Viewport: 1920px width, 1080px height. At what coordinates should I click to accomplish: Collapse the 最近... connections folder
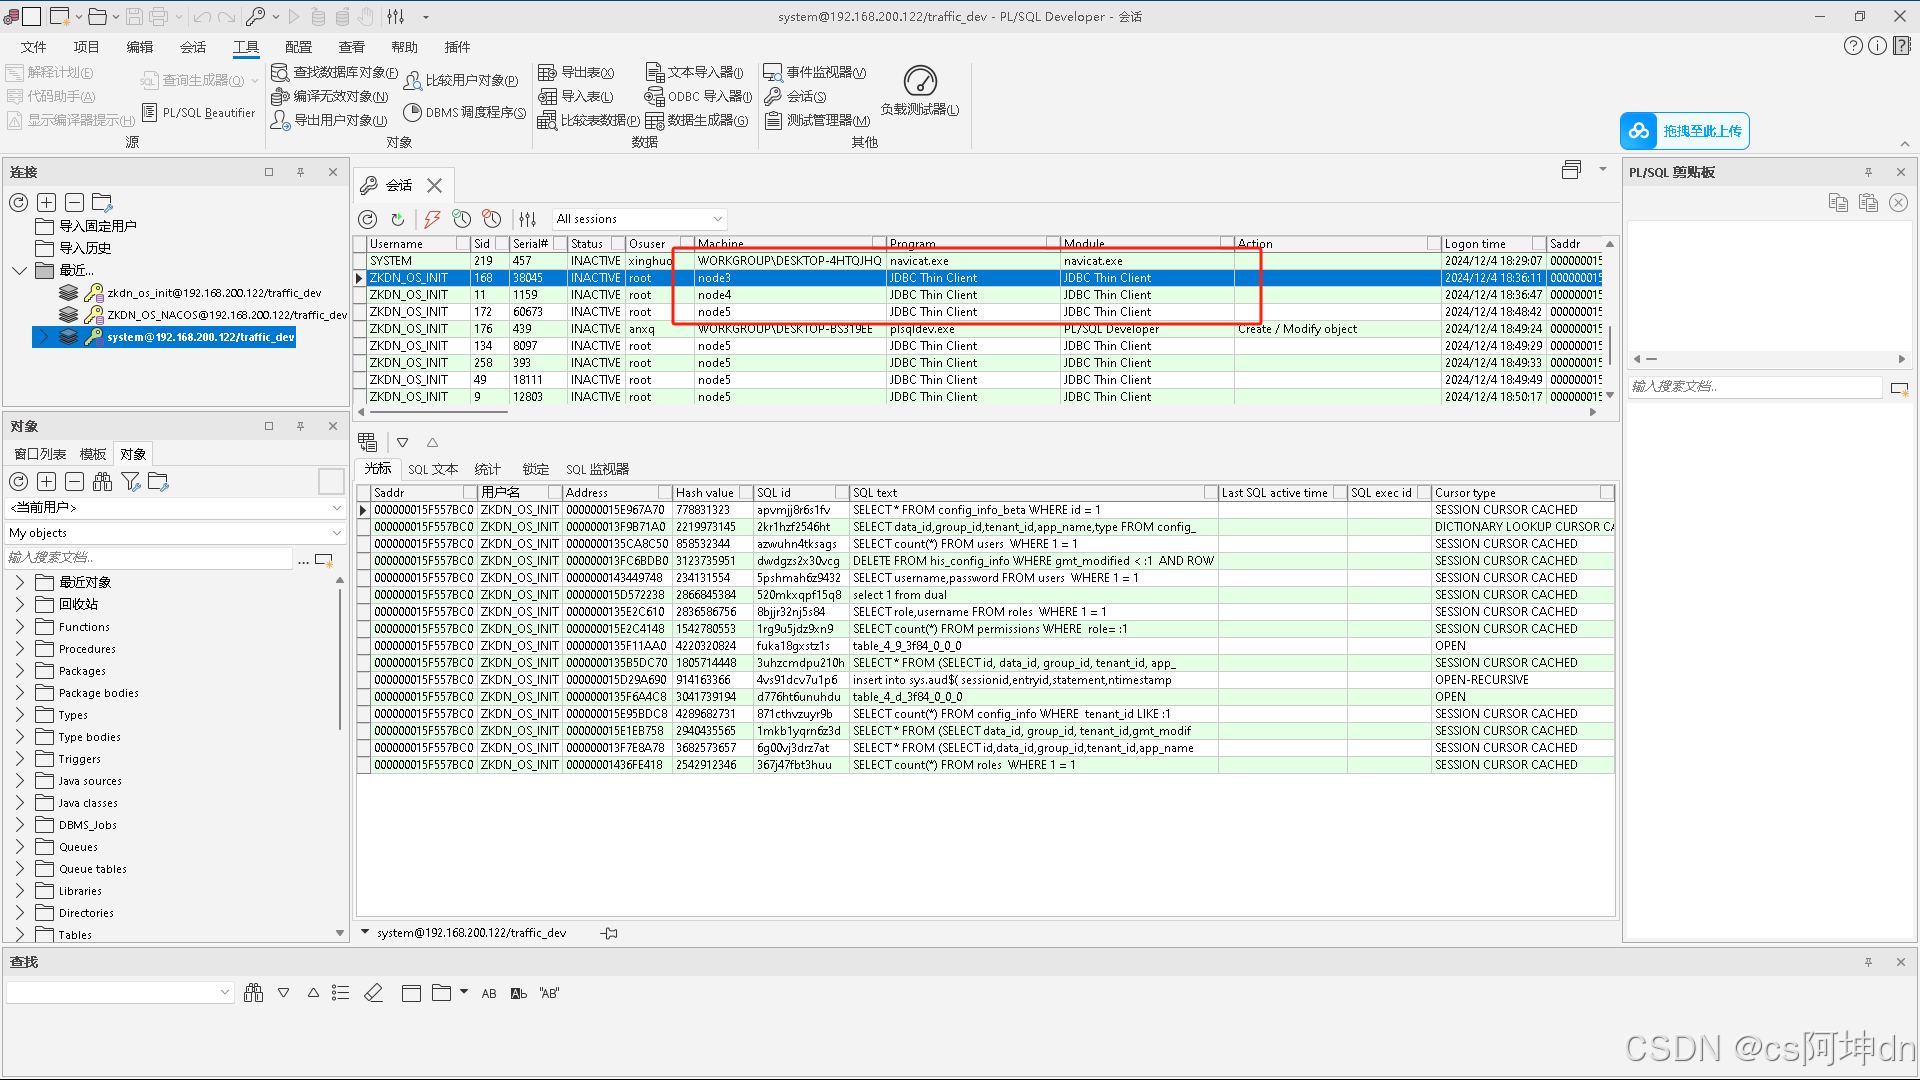tap(19, 271)
